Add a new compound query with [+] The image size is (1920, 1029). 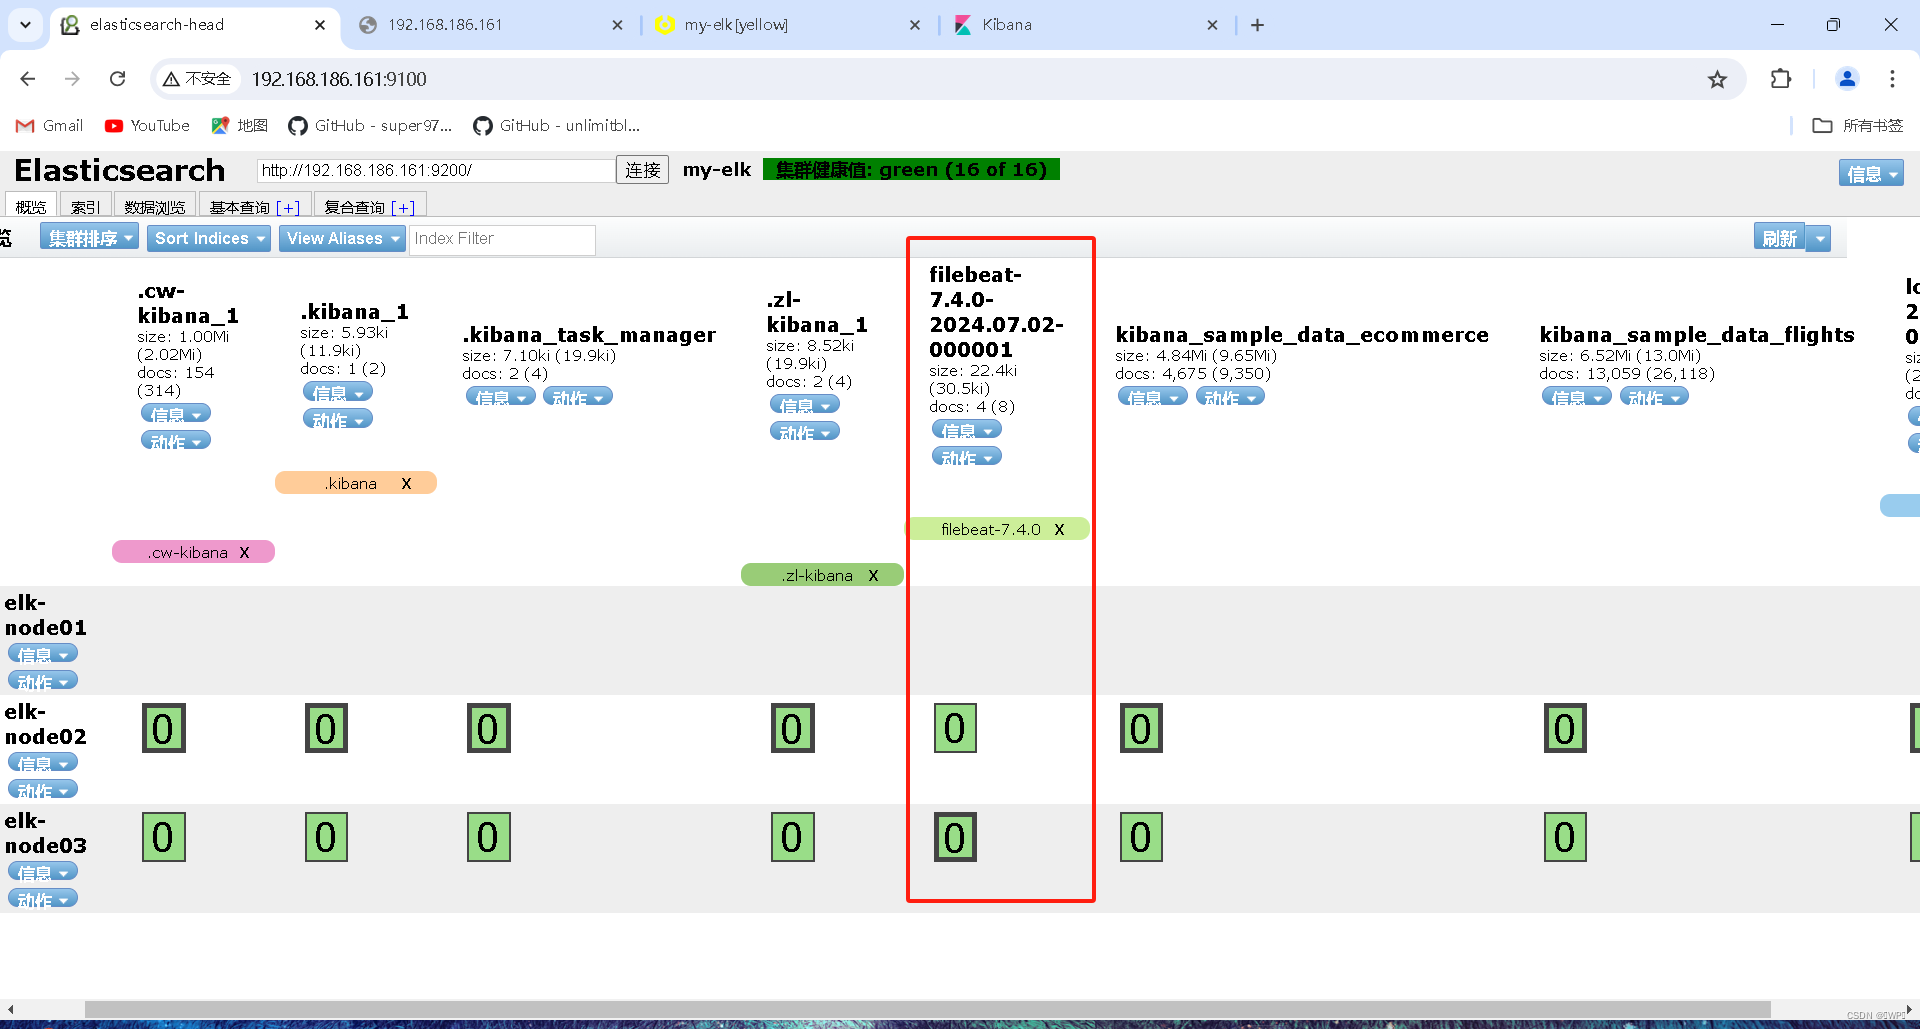403,208
